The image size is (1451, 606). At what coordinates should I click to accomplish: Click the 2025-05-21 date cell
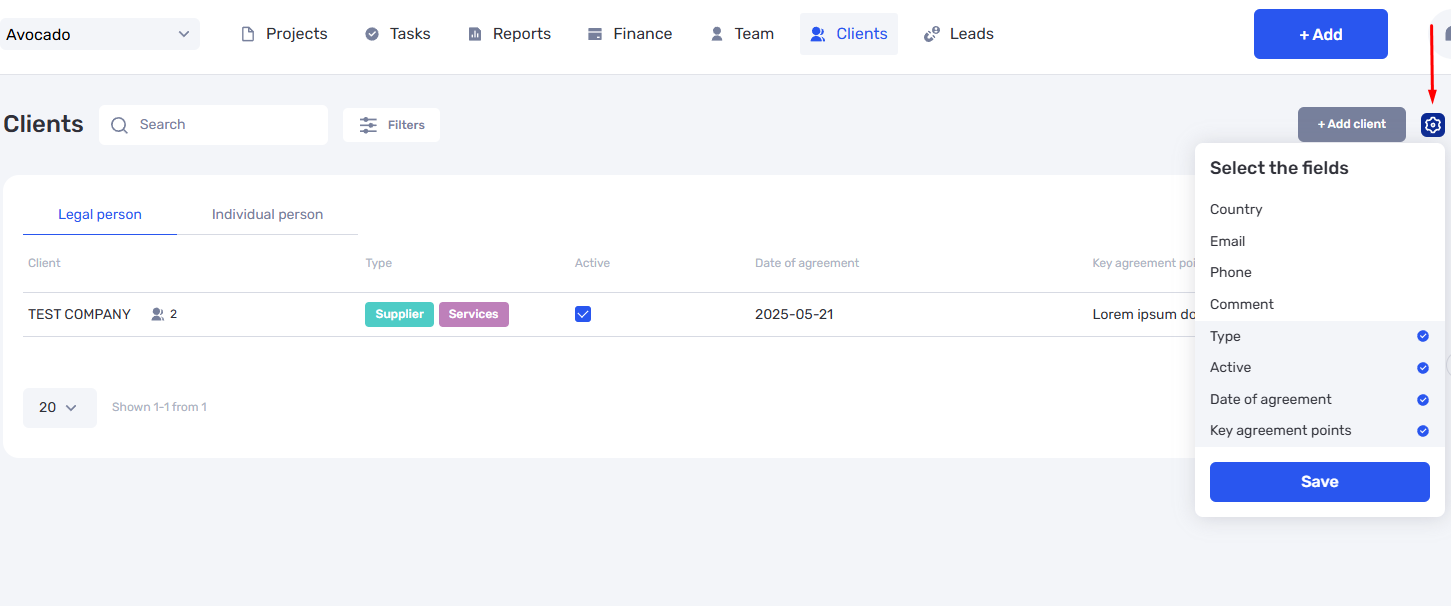click(794, 314)
